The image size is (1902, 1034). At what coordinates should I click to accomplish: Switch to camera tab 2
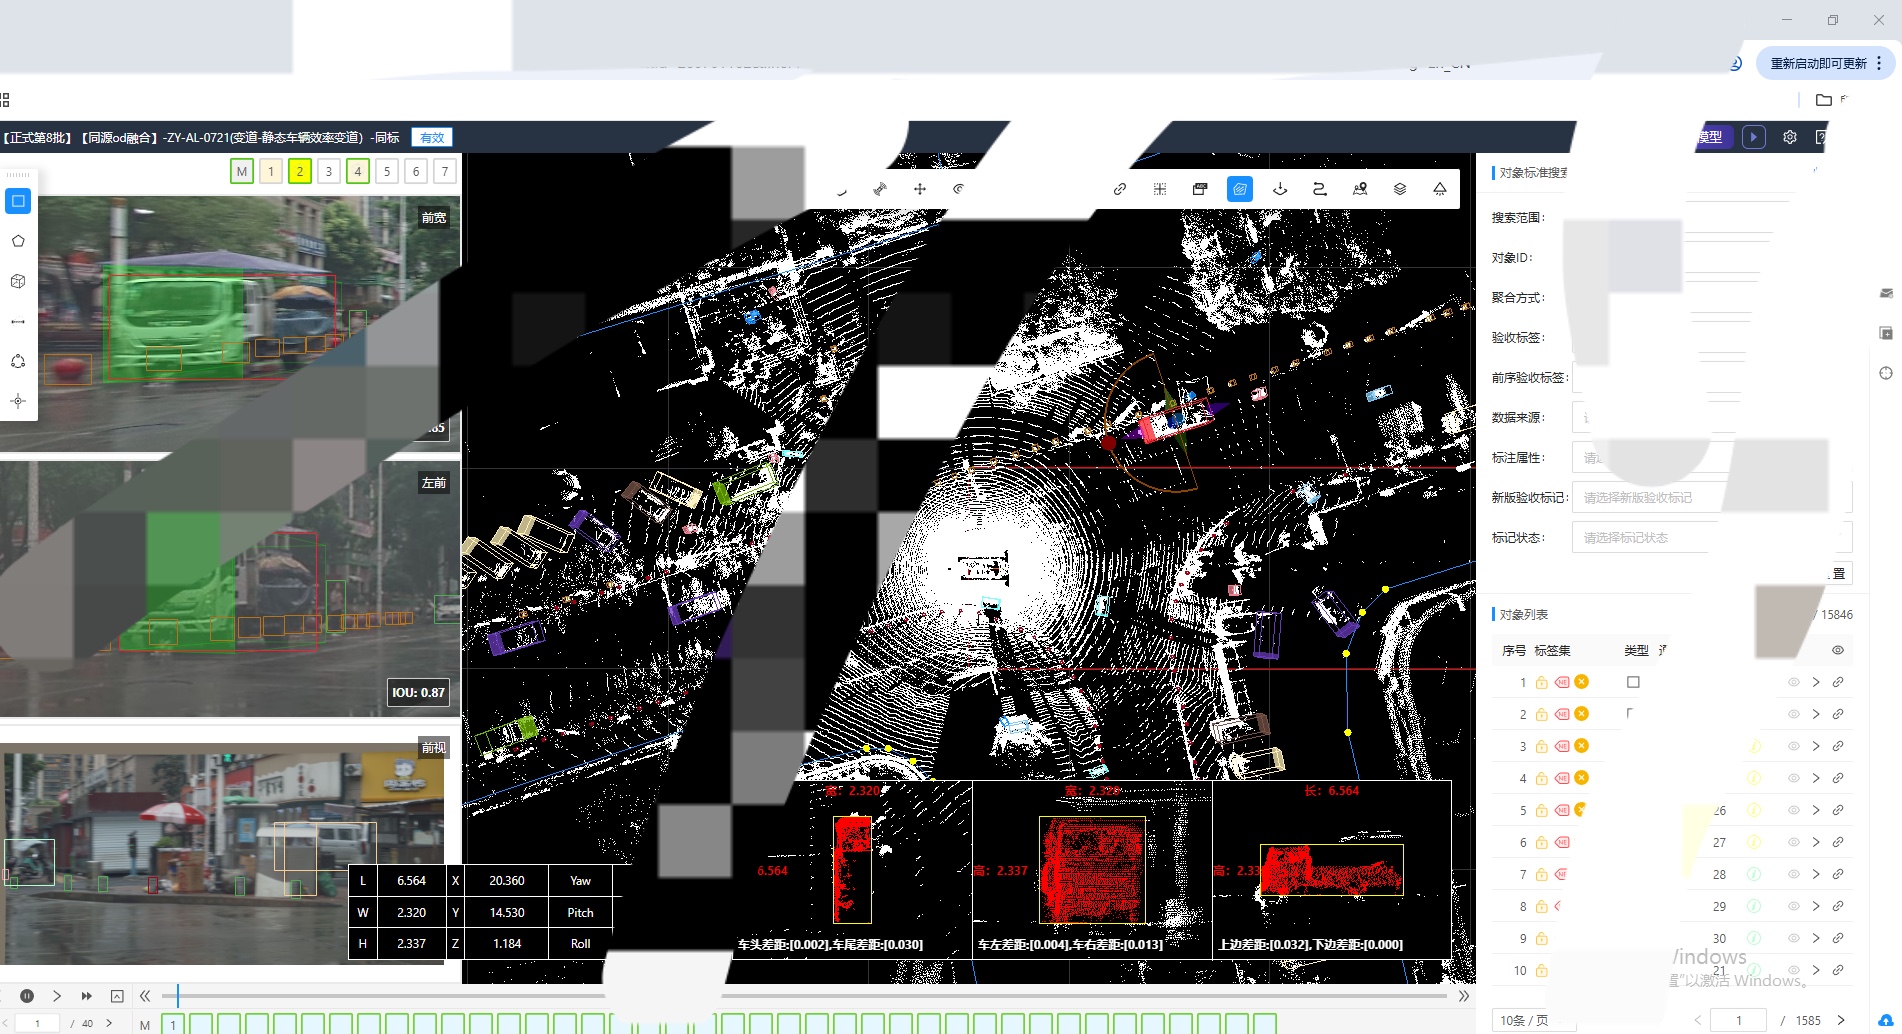300,171
